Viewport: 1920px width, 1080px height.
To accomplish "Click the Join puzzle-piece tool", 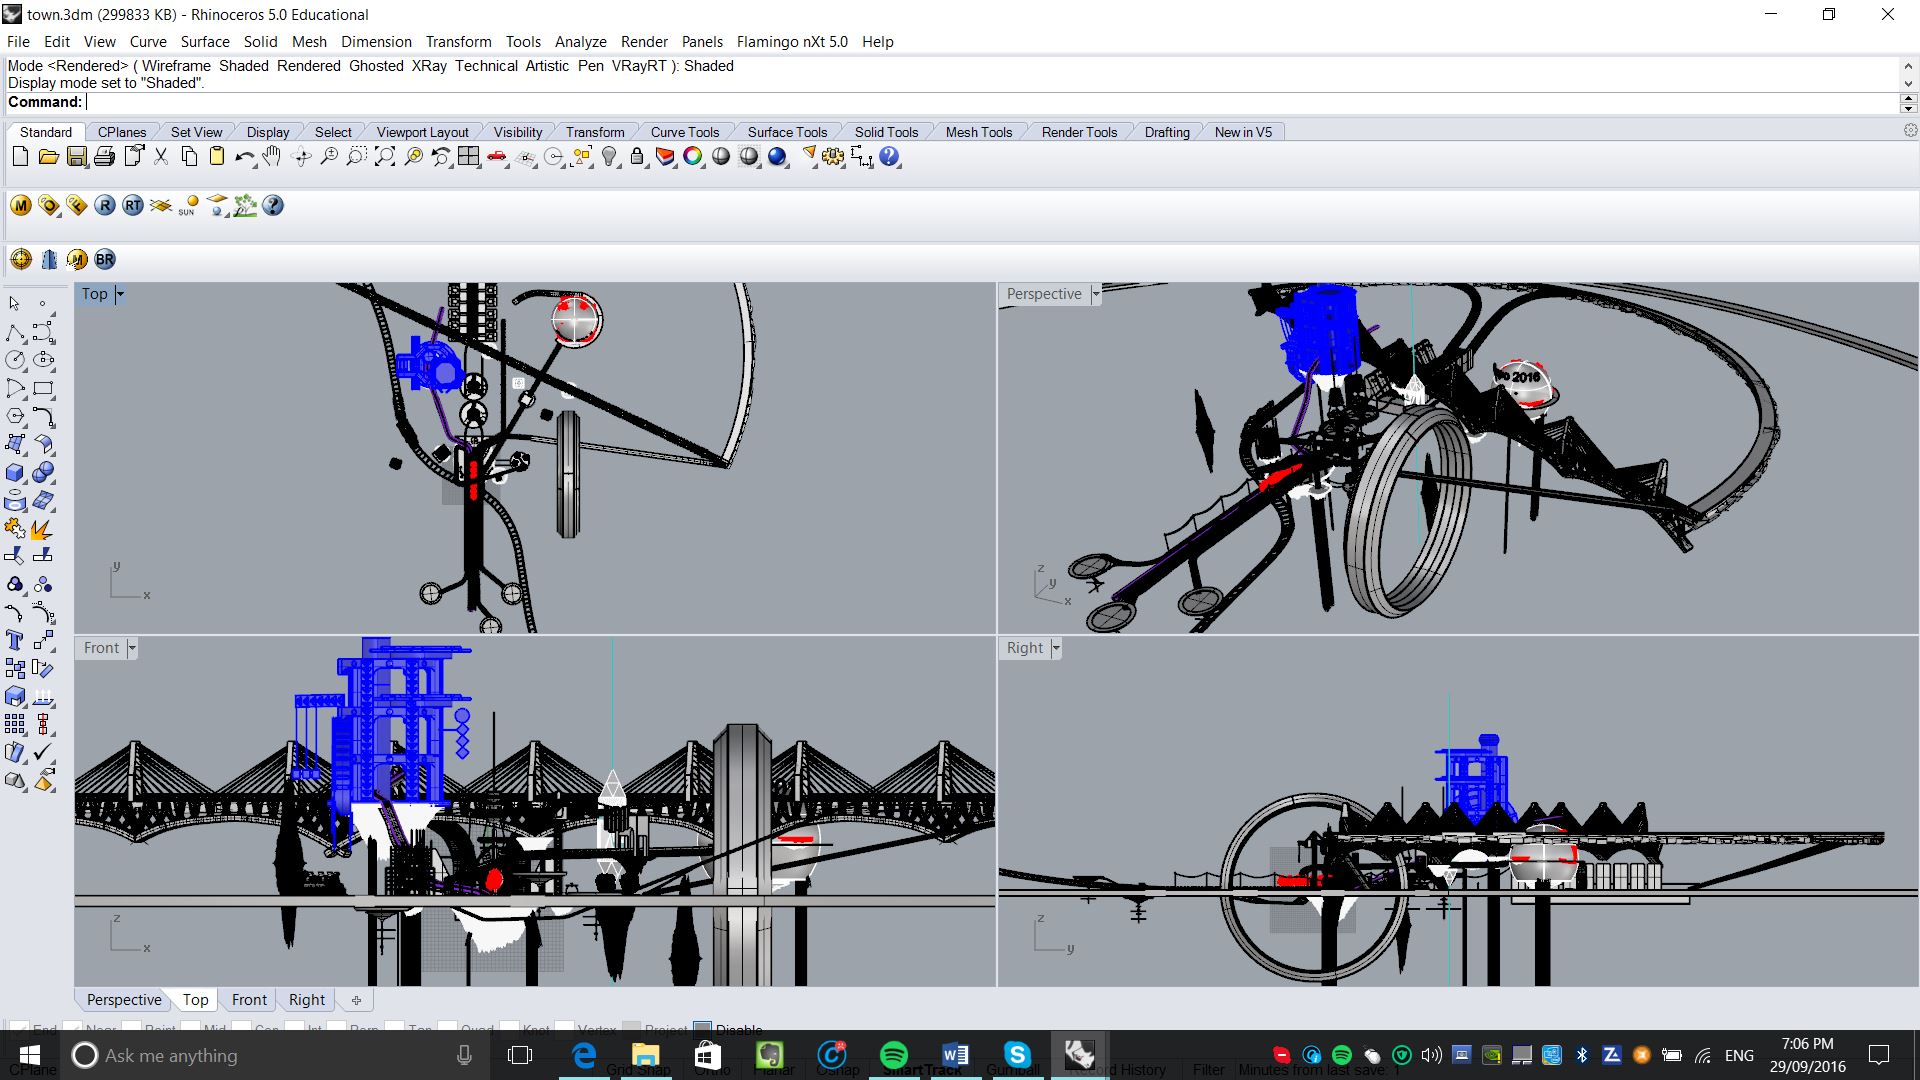I will click(15, 529).
